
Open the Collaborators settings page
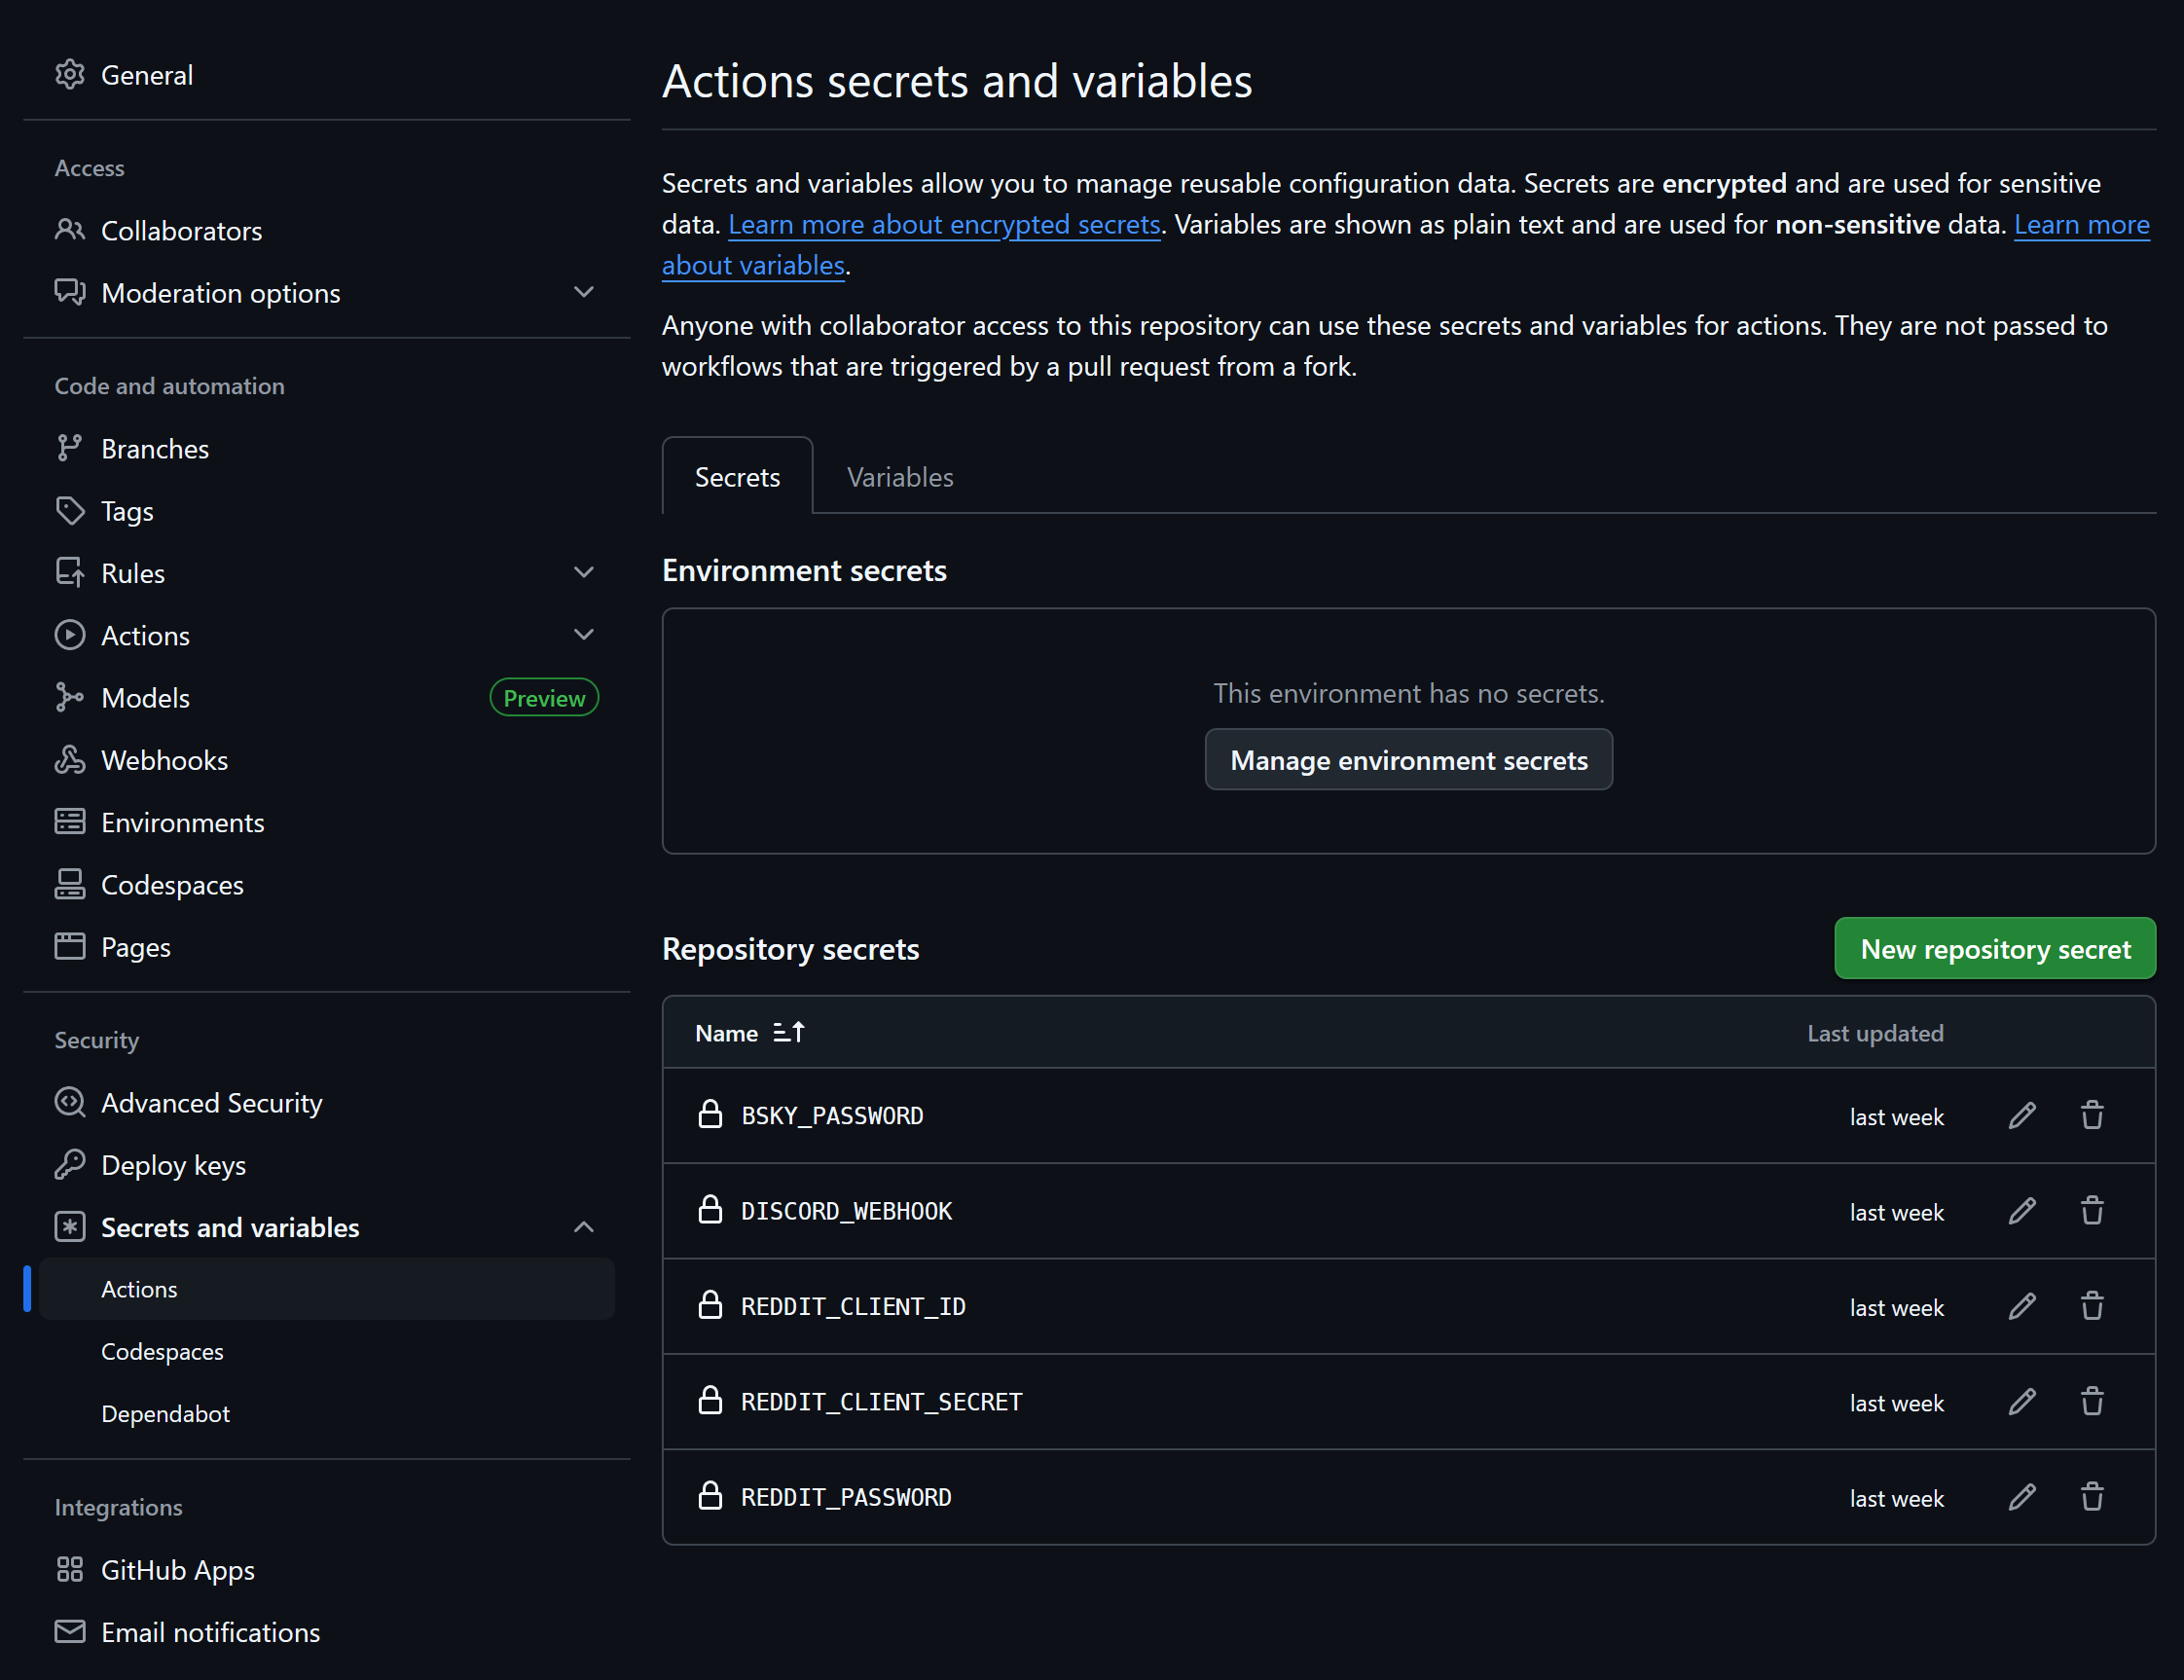[181, 231]
